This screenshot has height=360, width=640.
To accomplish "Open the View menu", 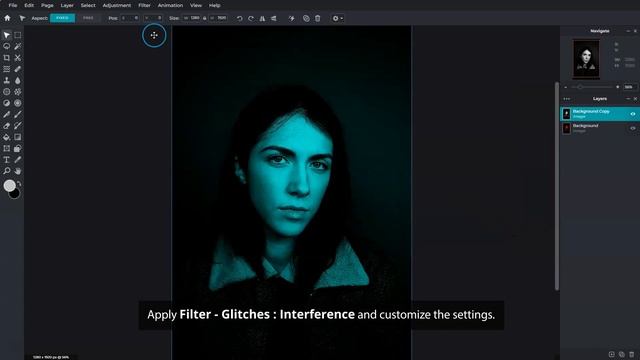I will 196,5.
